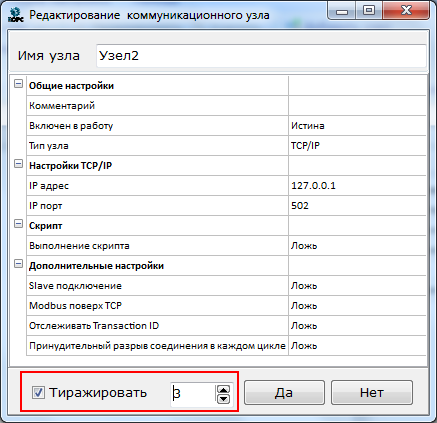The image size is (437, 423).
Task: Select the TCP/IP value of Тип узла
Action: coord(357,146)
